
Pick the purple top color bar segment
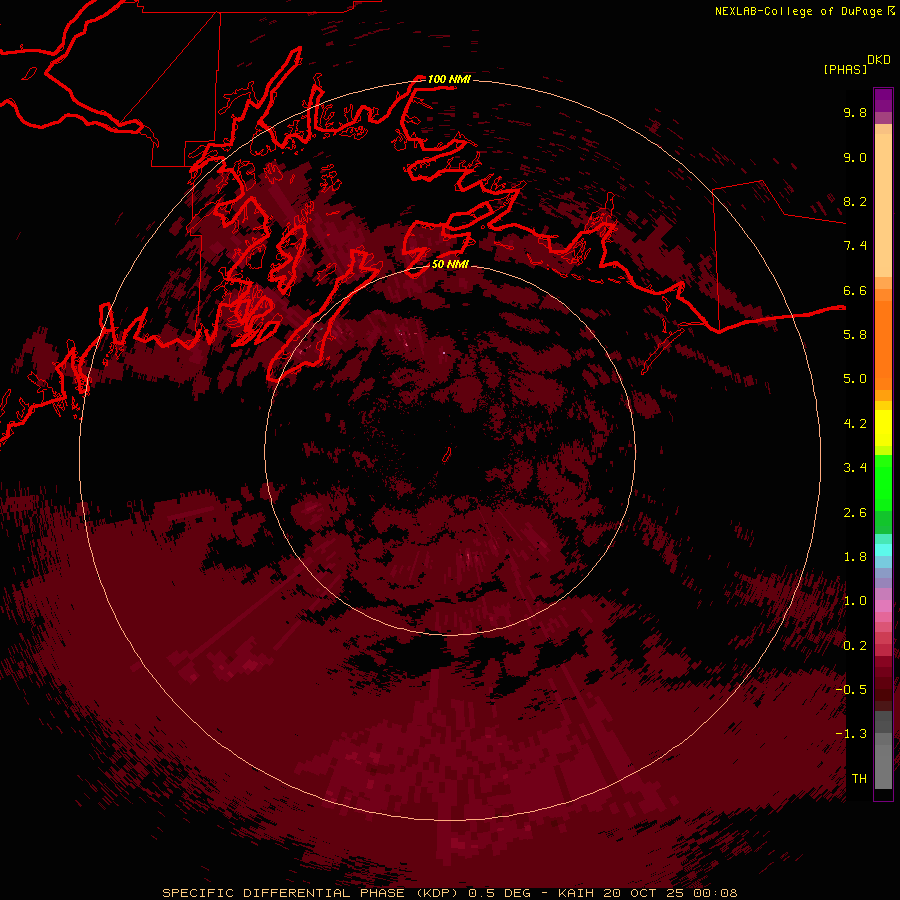tap(883, 100)
